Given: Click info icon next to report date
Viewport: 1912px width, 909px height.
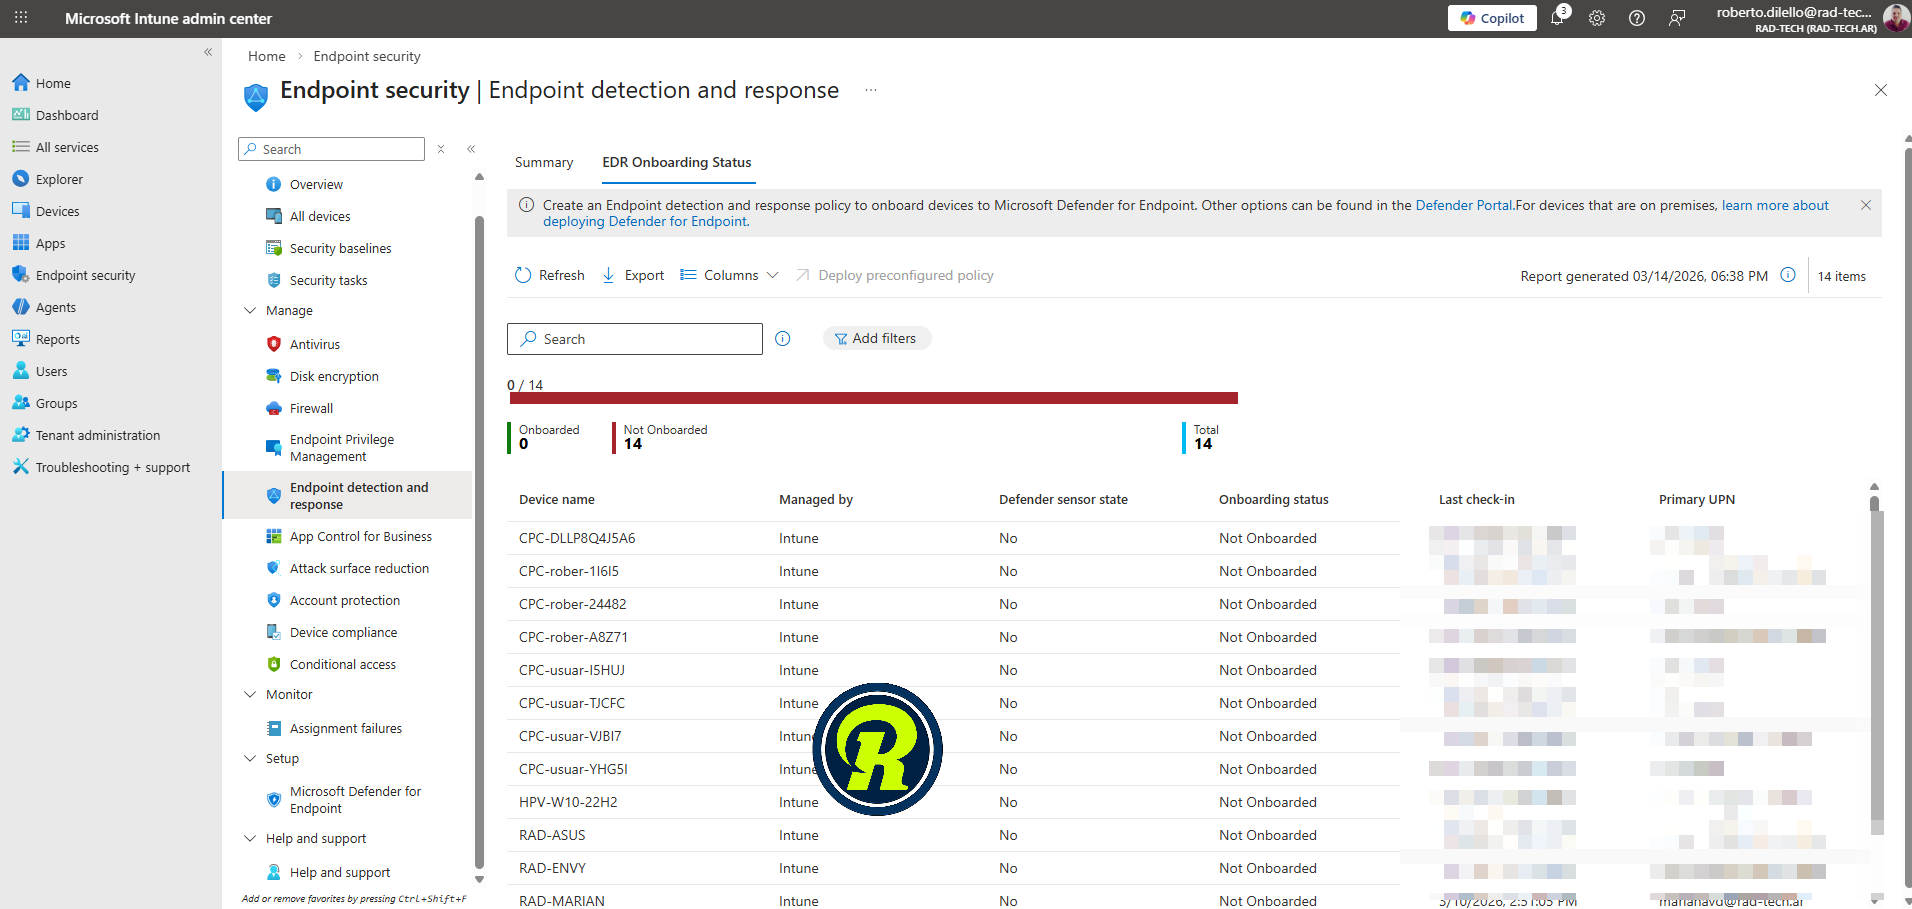Looking at the screenshot, I should tap(1788, 275).
